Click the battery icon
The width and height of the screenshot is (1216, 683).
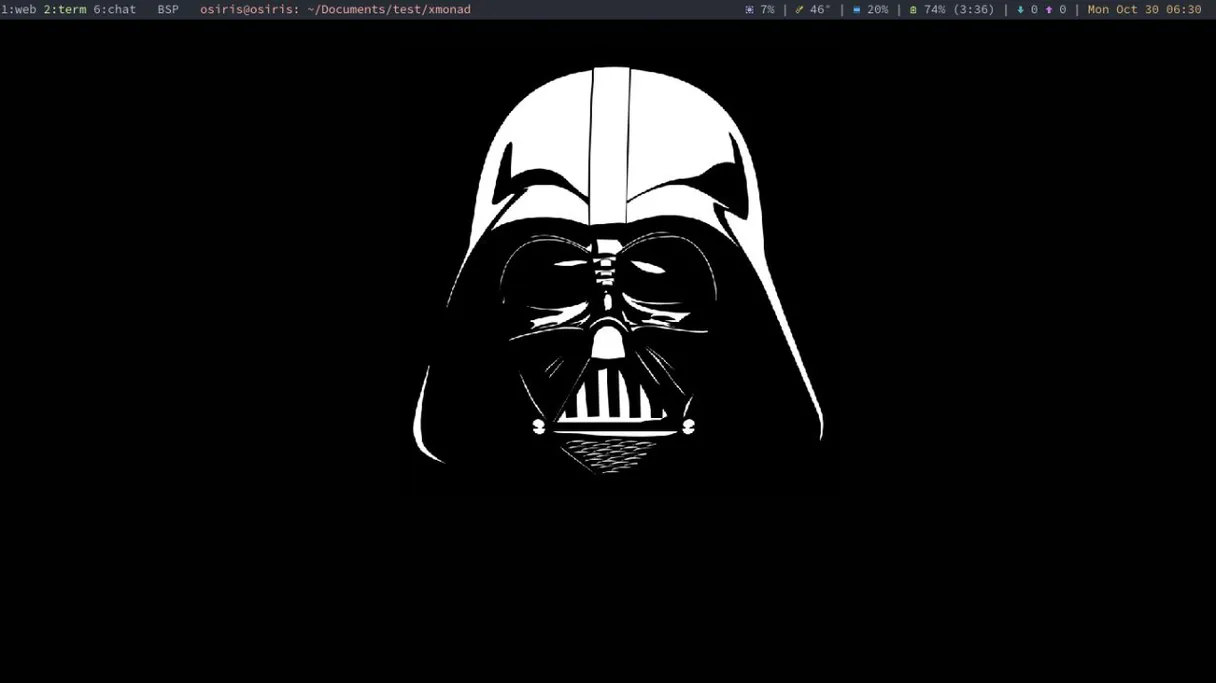[x=913, y=10]
